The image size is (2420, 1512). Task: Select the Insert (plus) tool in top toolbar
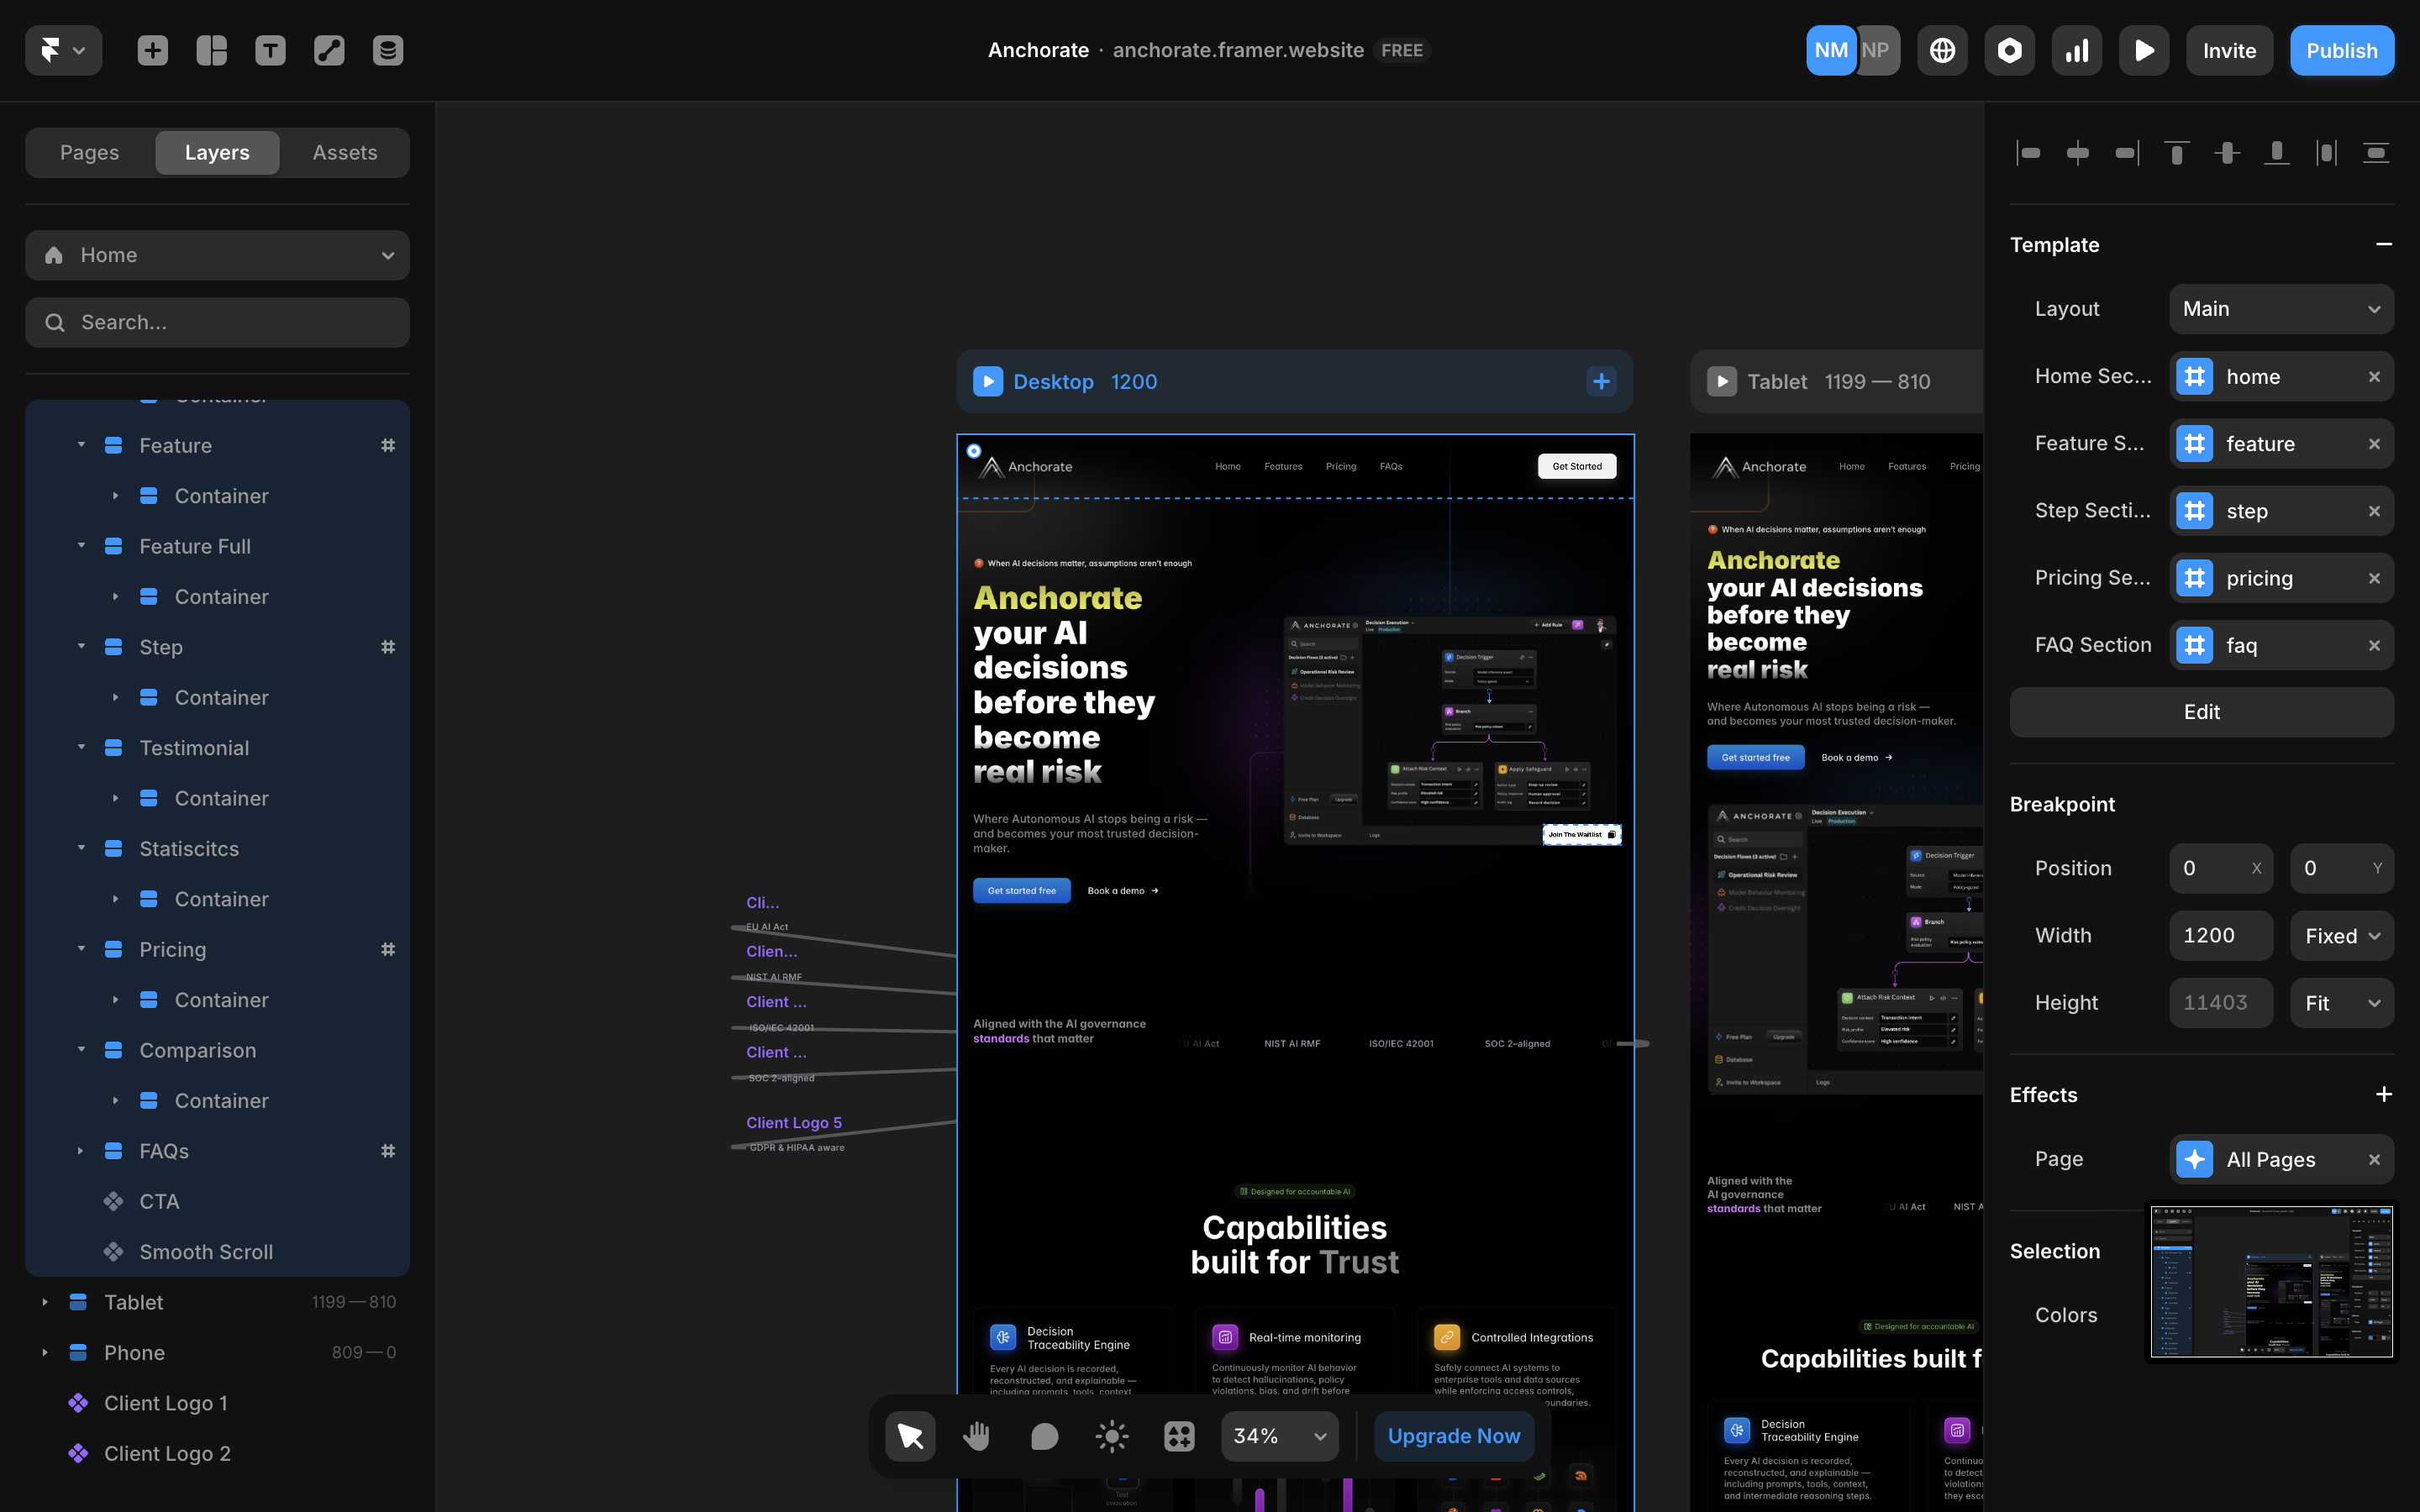pyautogui.click(x=152, y=49)
